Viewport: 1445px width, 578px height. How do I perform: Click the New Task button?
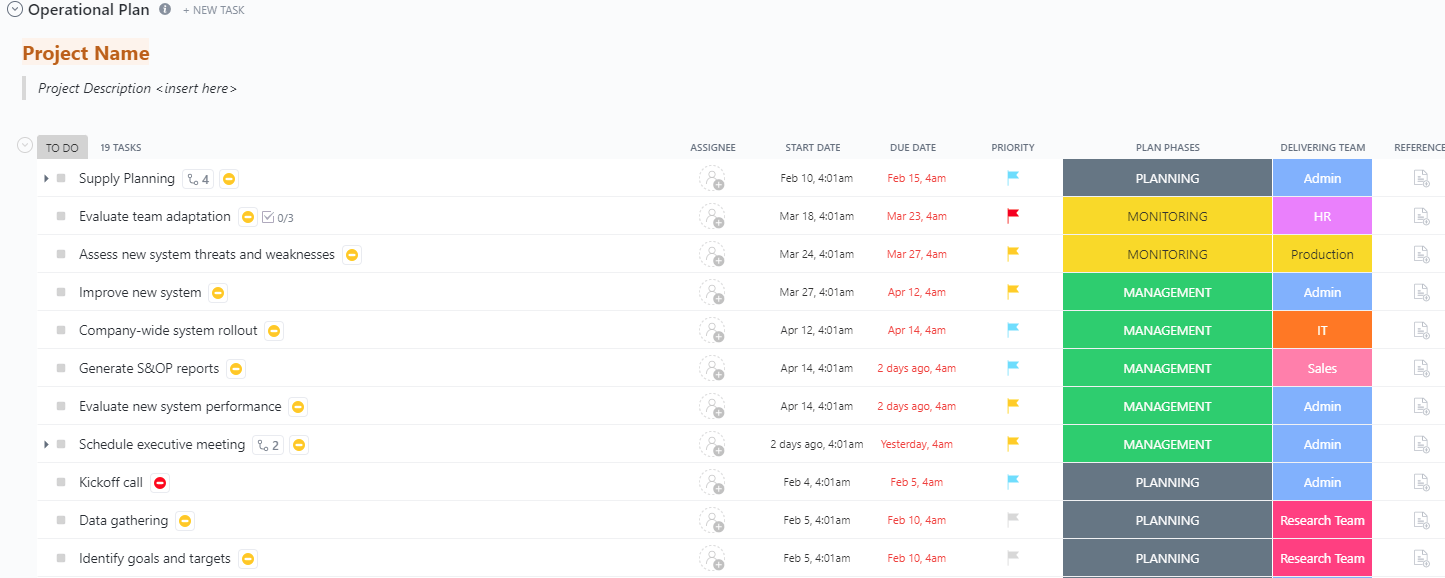pyautogui.click(x=214, y=10)
